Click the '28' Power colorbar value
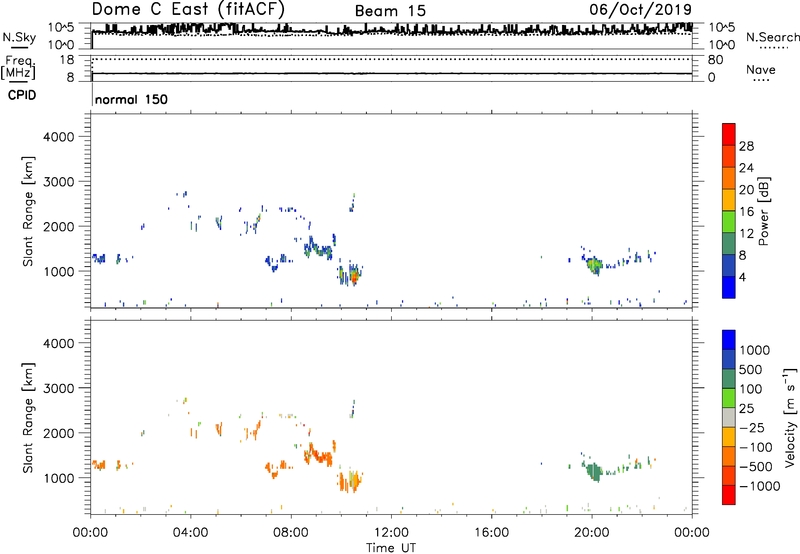The image size is (800, 554). (x=746, y=146)
